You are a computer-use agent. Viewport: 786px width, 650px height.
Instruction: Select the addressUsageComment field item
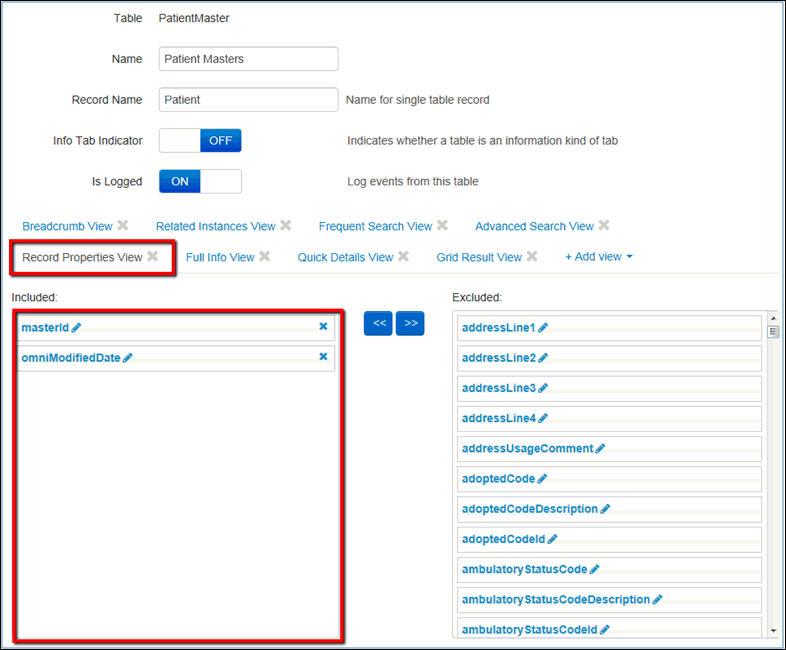click(527, 449)
